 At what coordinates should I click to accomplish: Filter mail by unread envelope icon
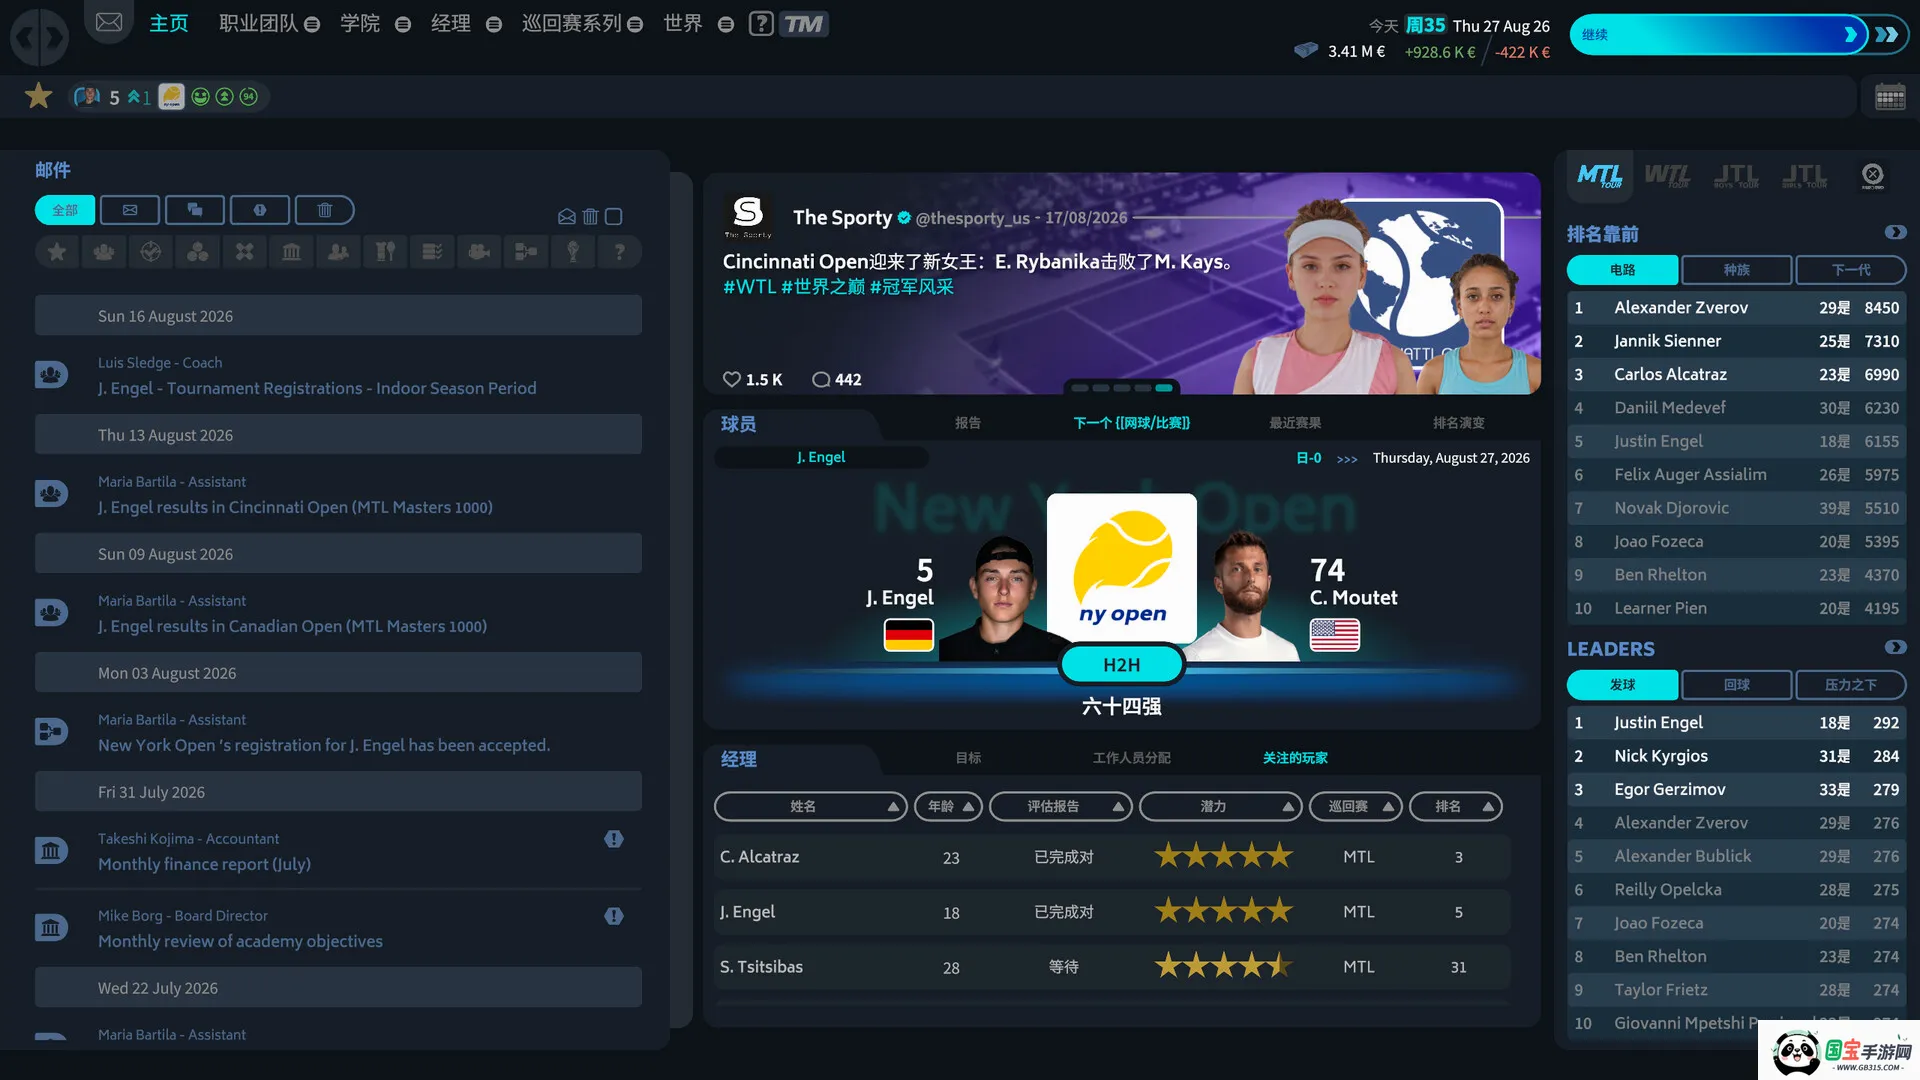click(x=130, y=210)
